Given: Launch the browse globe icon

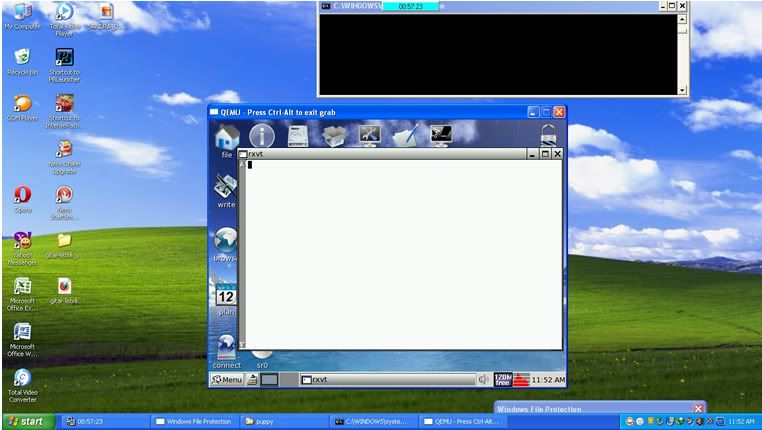Looking at the screenshot, I should pyautogui.click(x=225, y=241).
